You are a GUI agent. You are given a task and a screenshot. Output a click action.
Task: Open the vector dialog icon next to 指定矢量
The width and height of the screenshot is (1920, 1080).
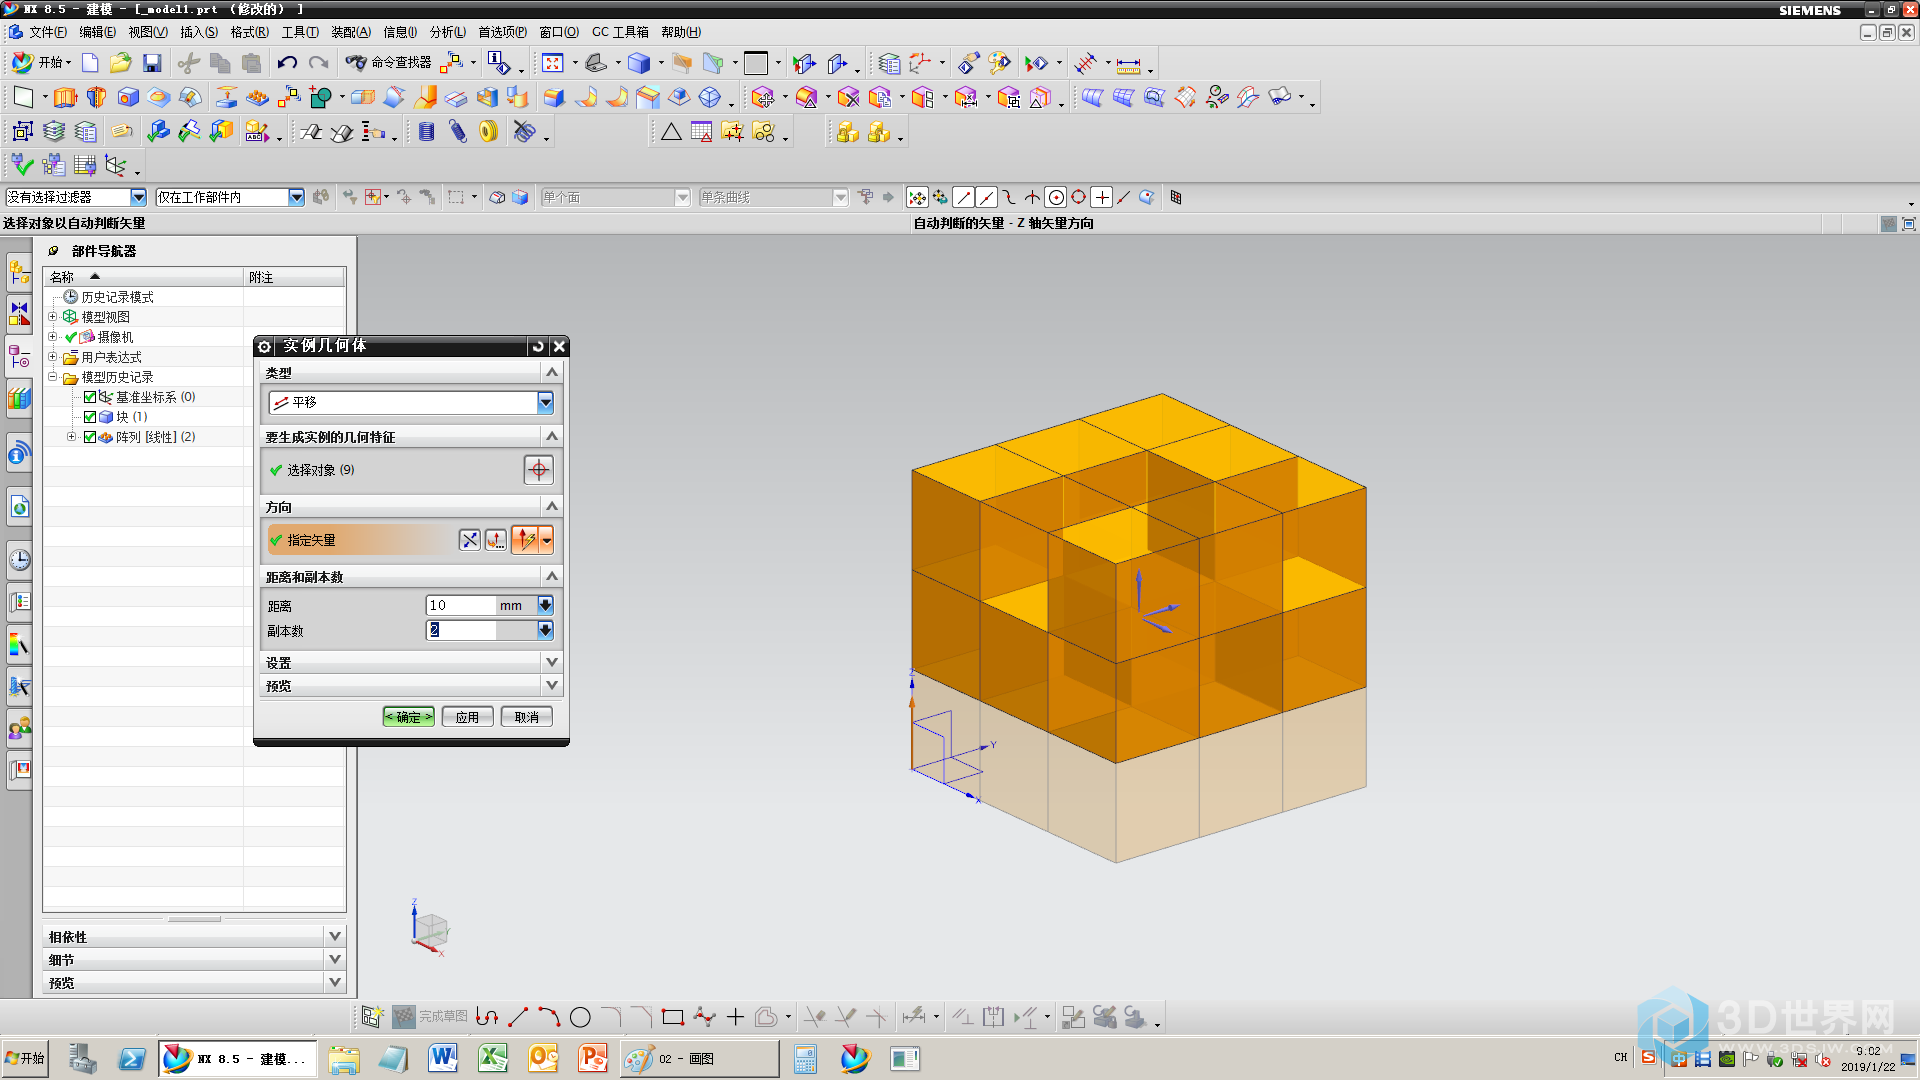[x=495, y=540]
